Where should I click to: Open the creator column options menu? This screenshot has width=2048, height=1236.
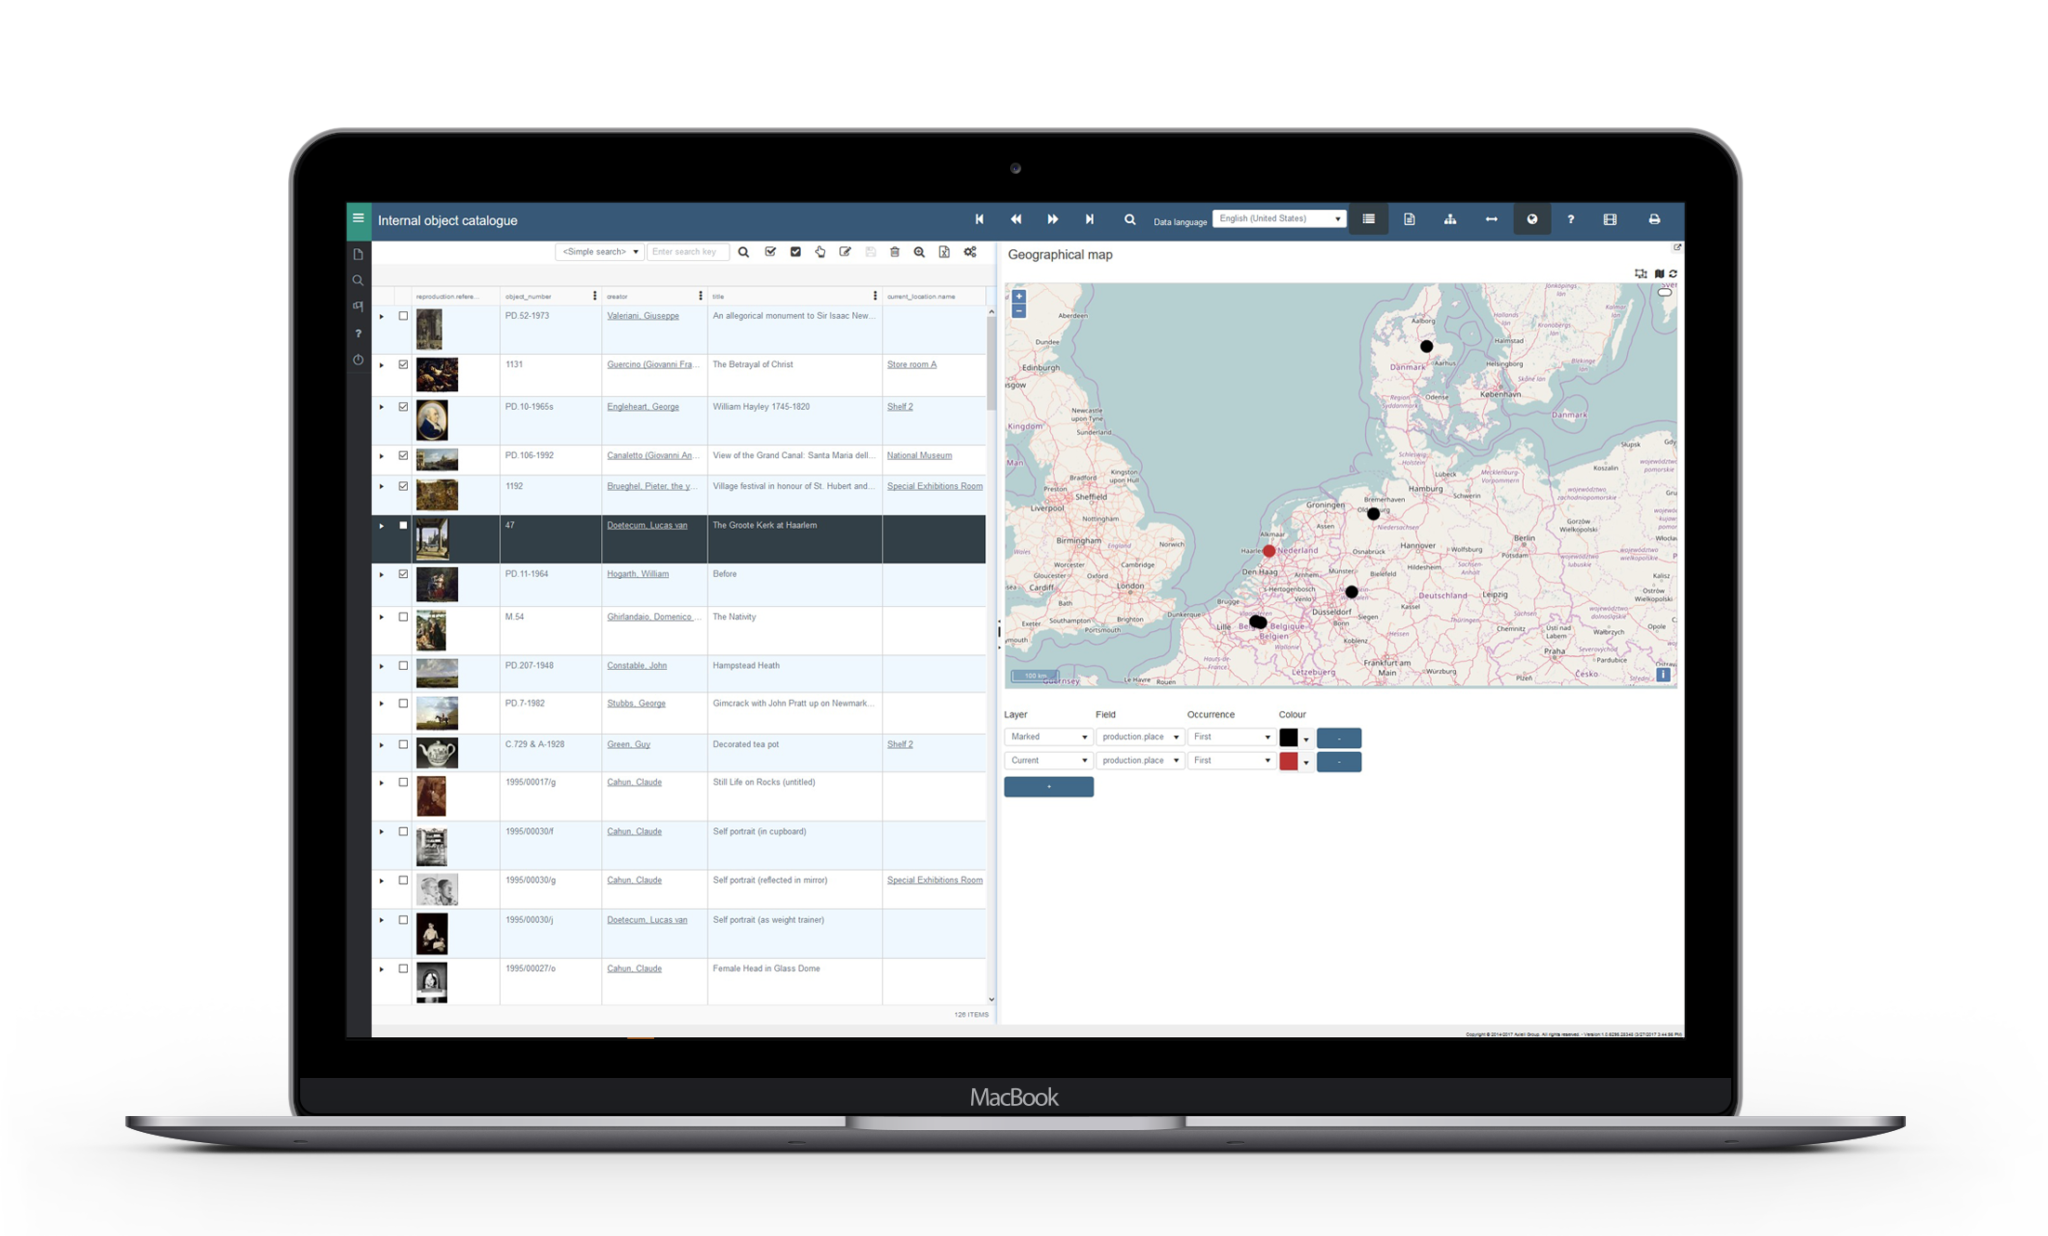pyautogui.click(x=700, y=296)
